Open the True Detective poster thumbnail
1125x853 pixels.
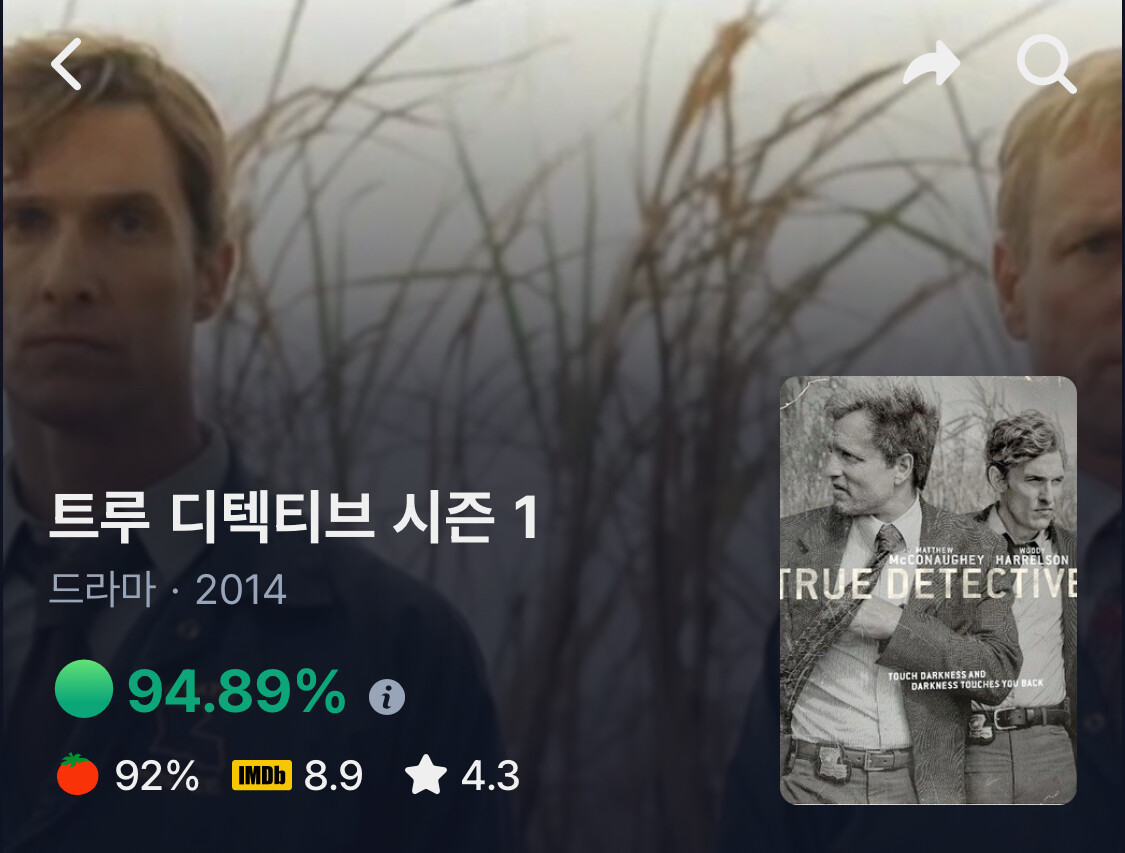coord(928,590)
